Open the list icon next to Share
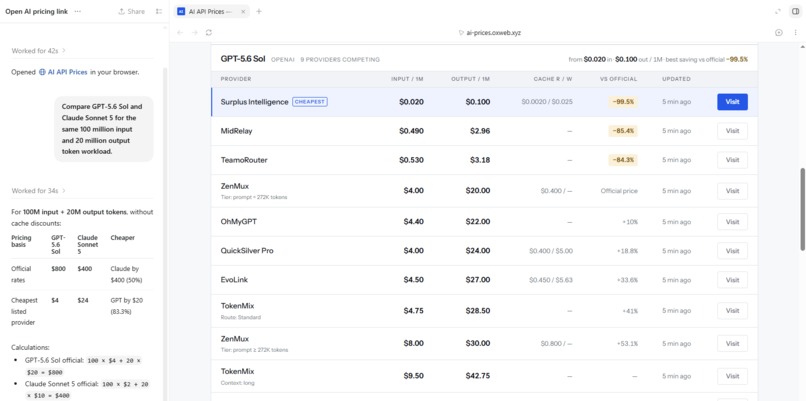Viewport: 806px width, 401px height. (x=159, y=11)
